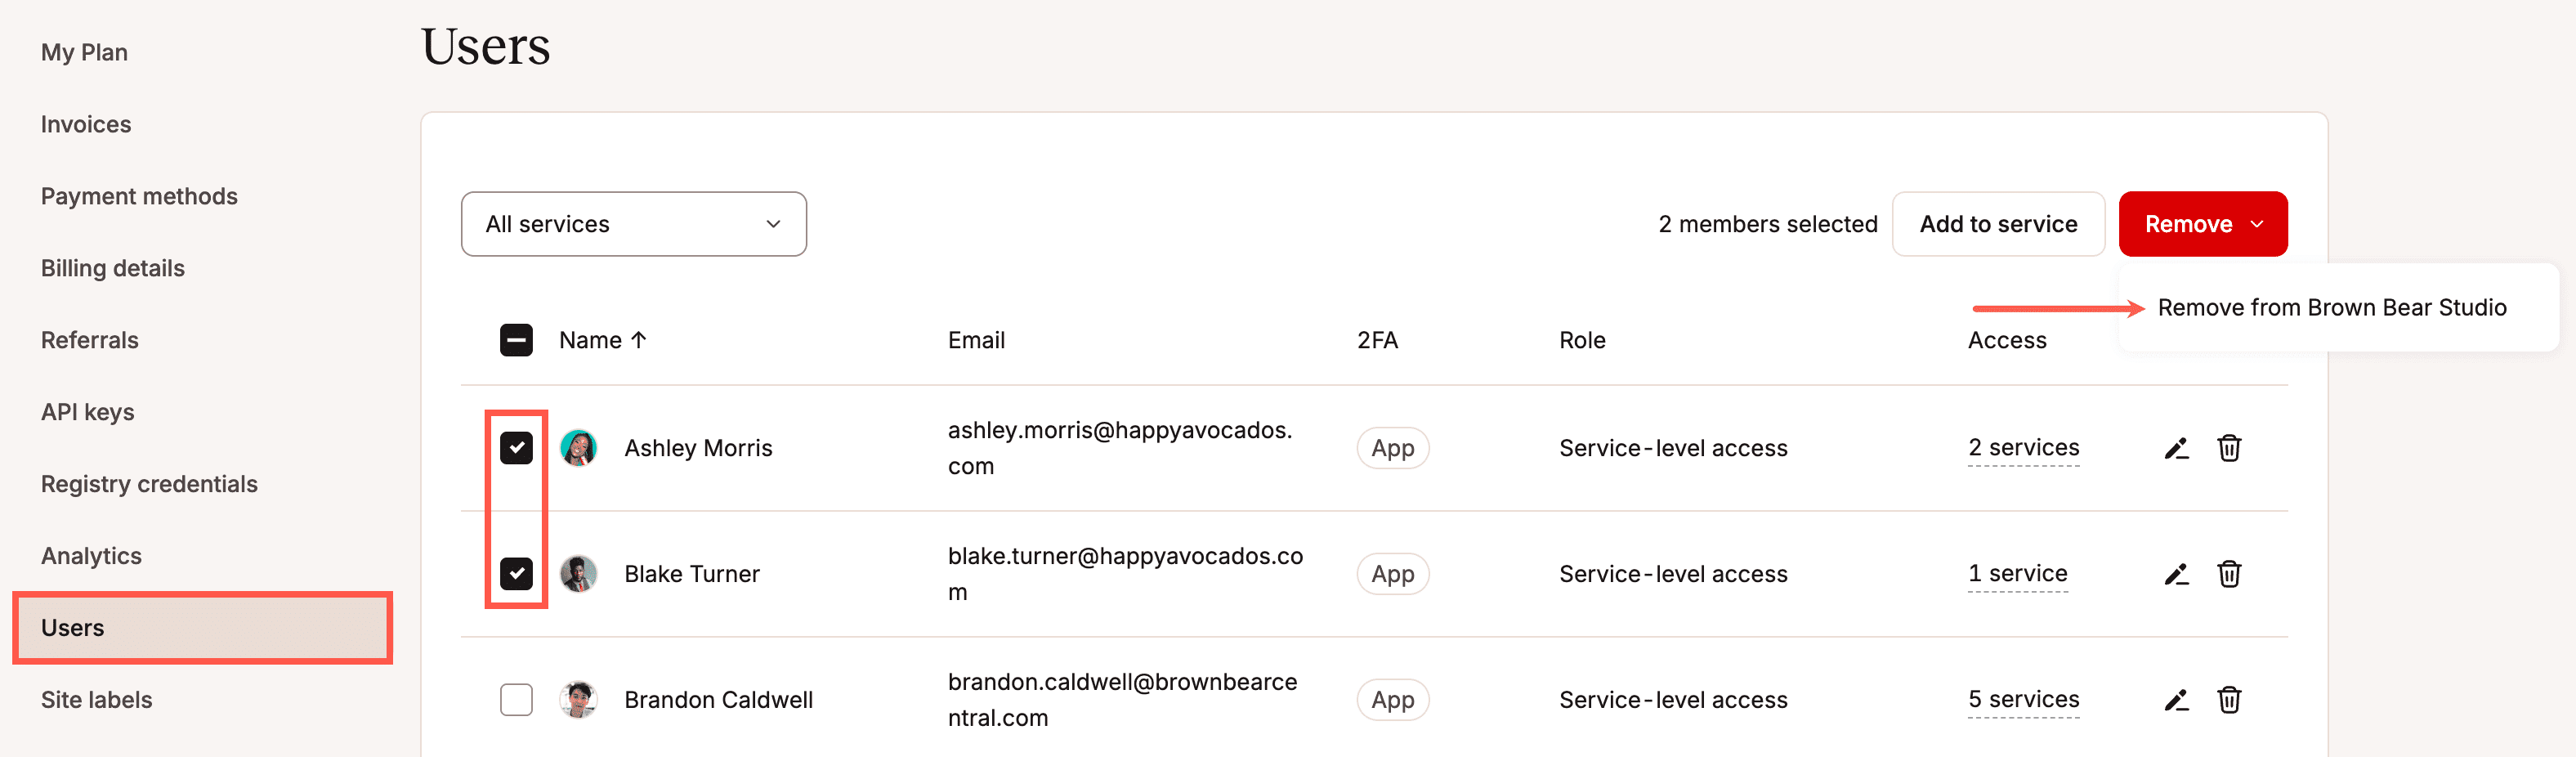Click trash icon for Ashley Morris
Screen dimensions: 2576x757
pos(2229,448)
